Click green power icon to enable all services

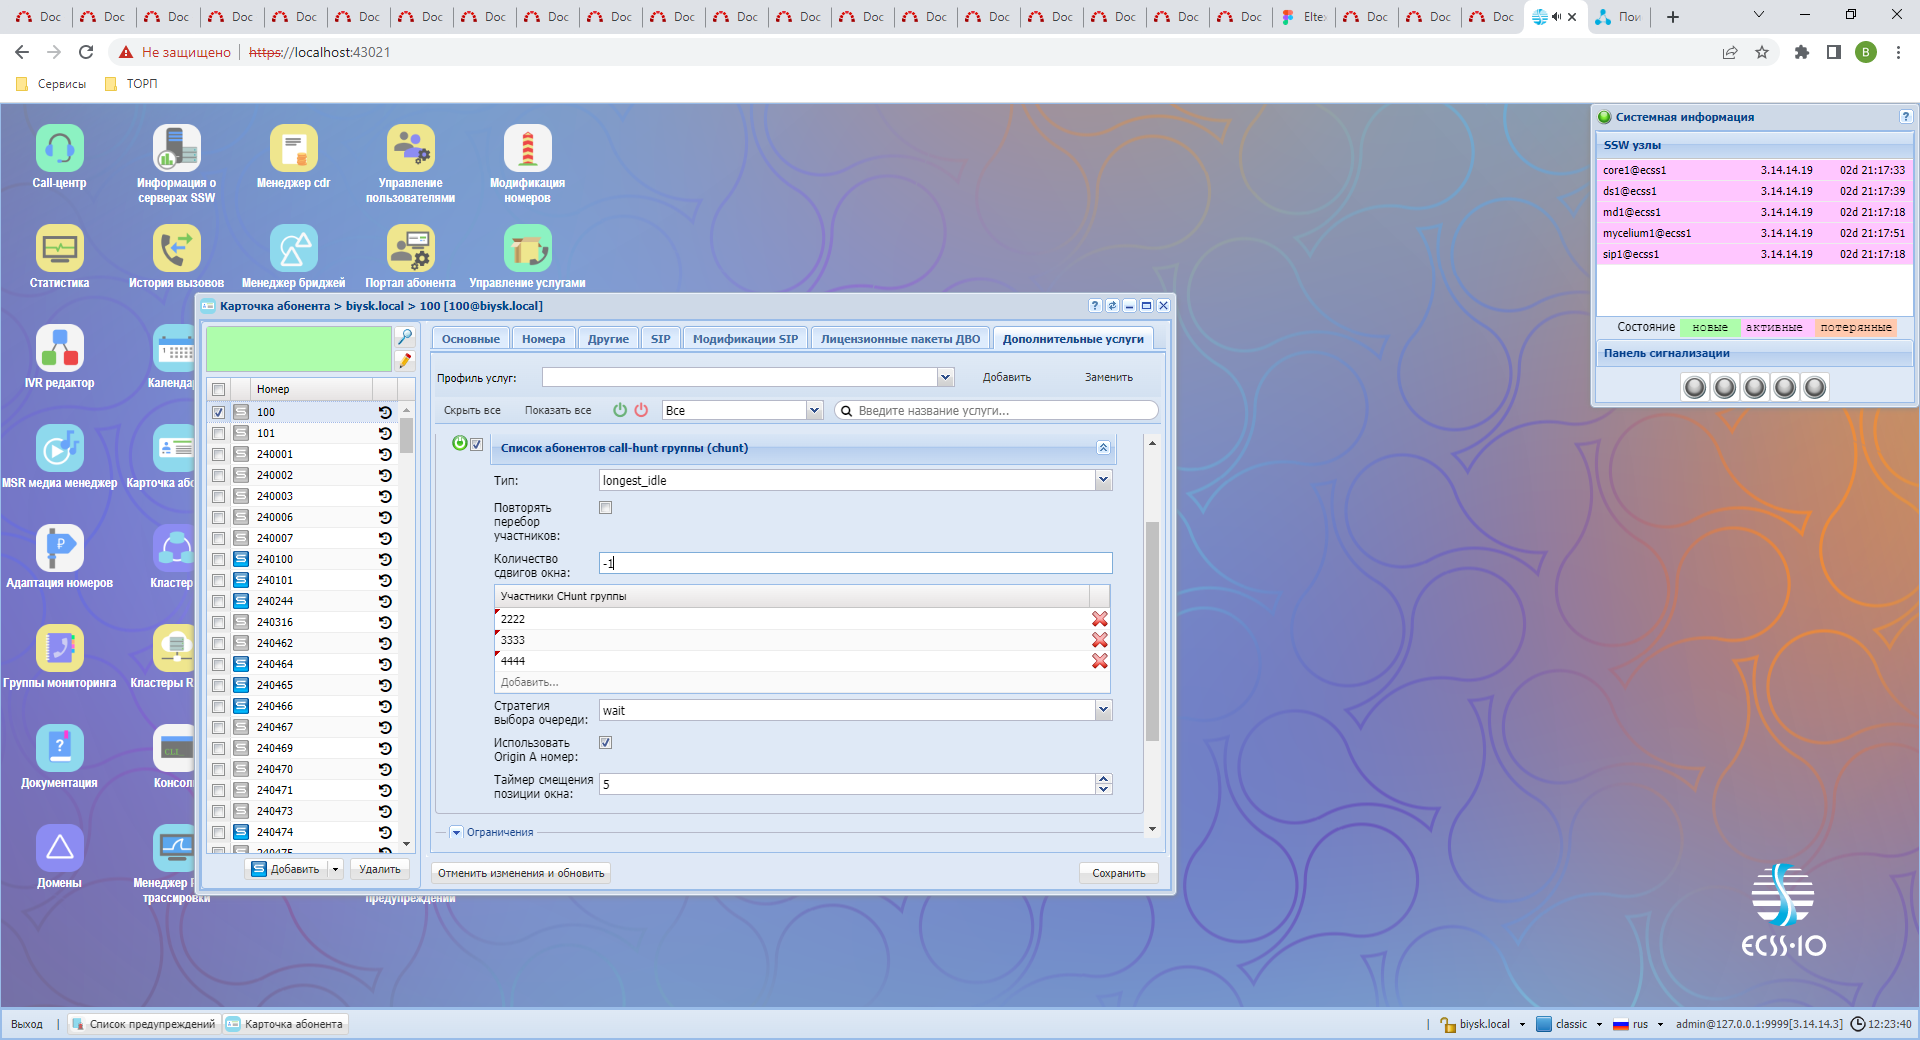point(620,410)
